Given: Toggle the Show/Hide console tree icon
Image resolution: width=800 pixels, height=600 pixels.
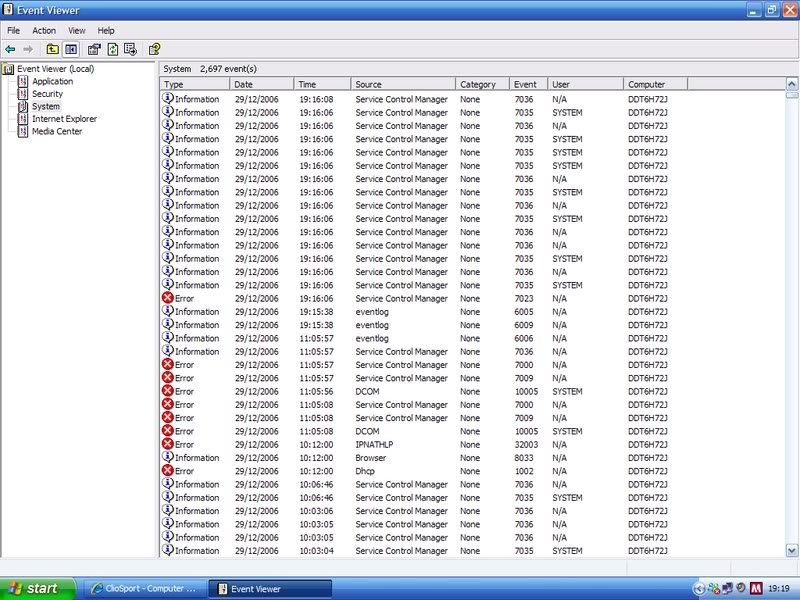Looking at the screenshot, I should tap(70, 48).
